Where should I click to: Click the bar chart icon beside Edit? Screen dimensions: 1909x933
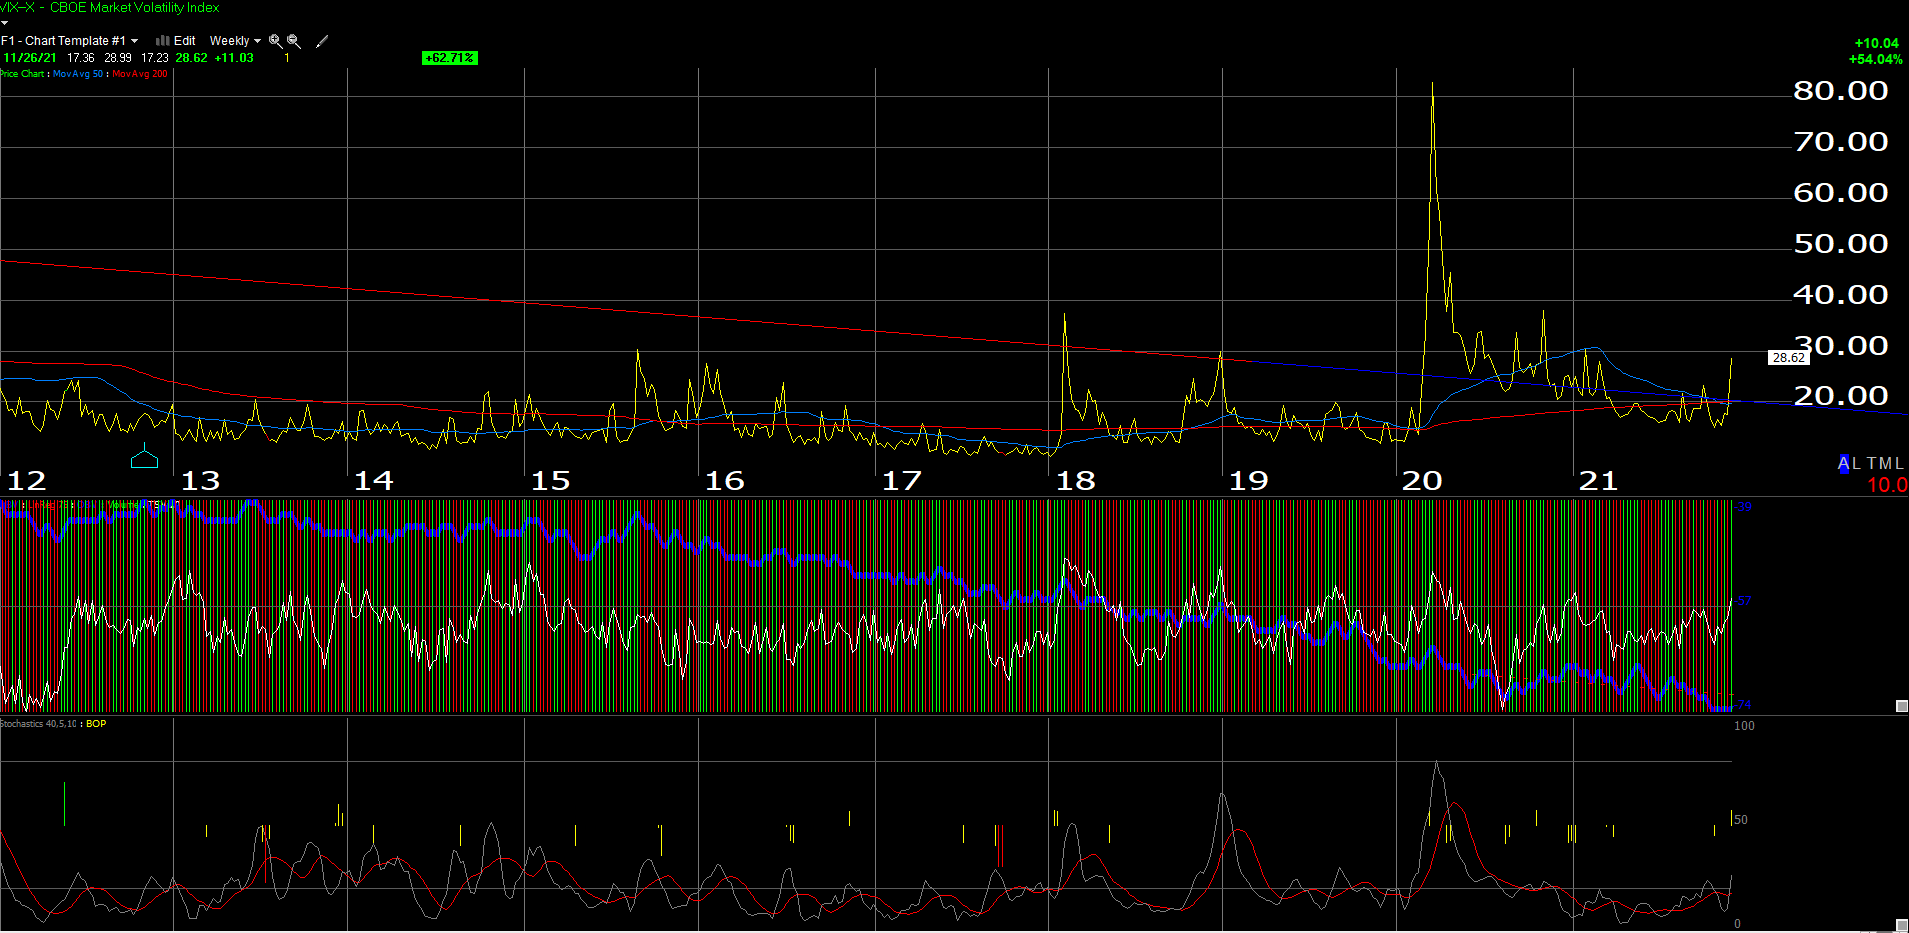163,41
